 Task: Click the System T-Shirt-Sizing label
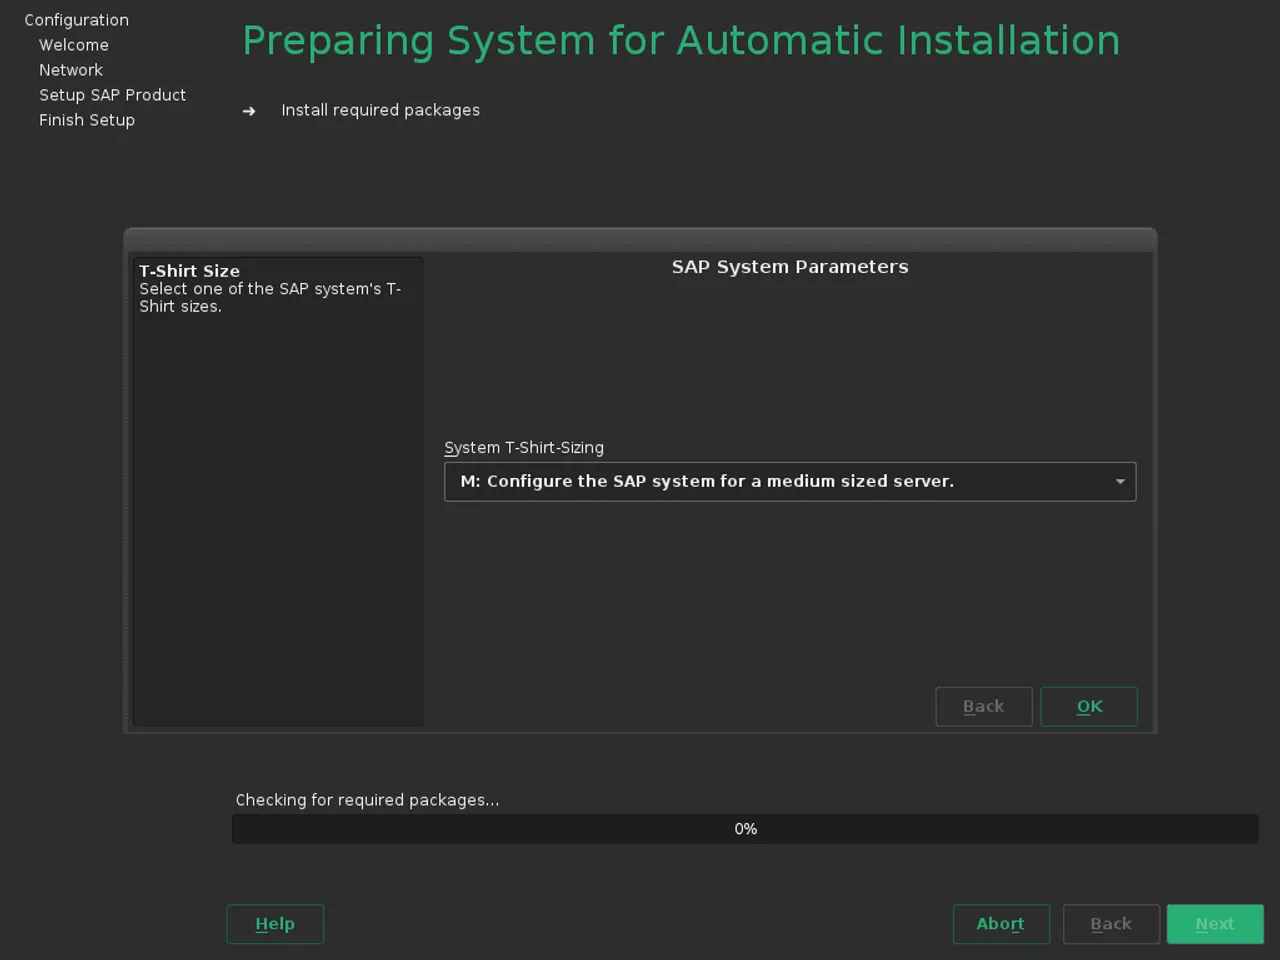pyautogui.click(x=524, y=448)
